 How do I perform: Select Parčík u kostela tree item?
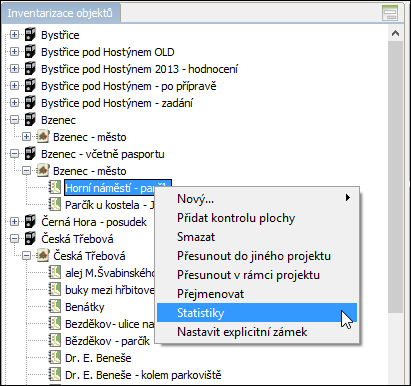(x=110, y=205)
